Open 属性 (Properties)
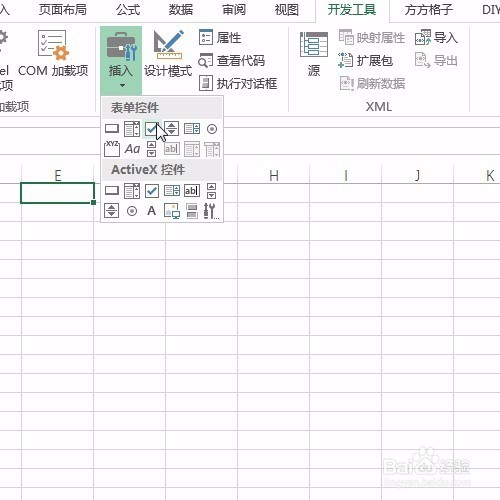 point(220,37)
